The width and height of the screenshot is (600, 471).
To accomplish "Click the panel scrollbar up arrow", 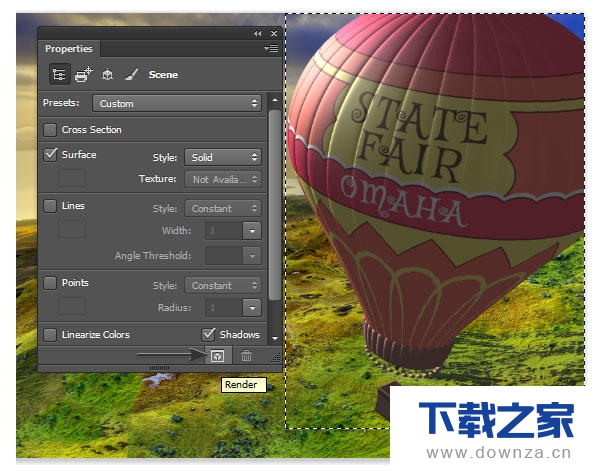I will pyautogui.click(x=275, y=100).
